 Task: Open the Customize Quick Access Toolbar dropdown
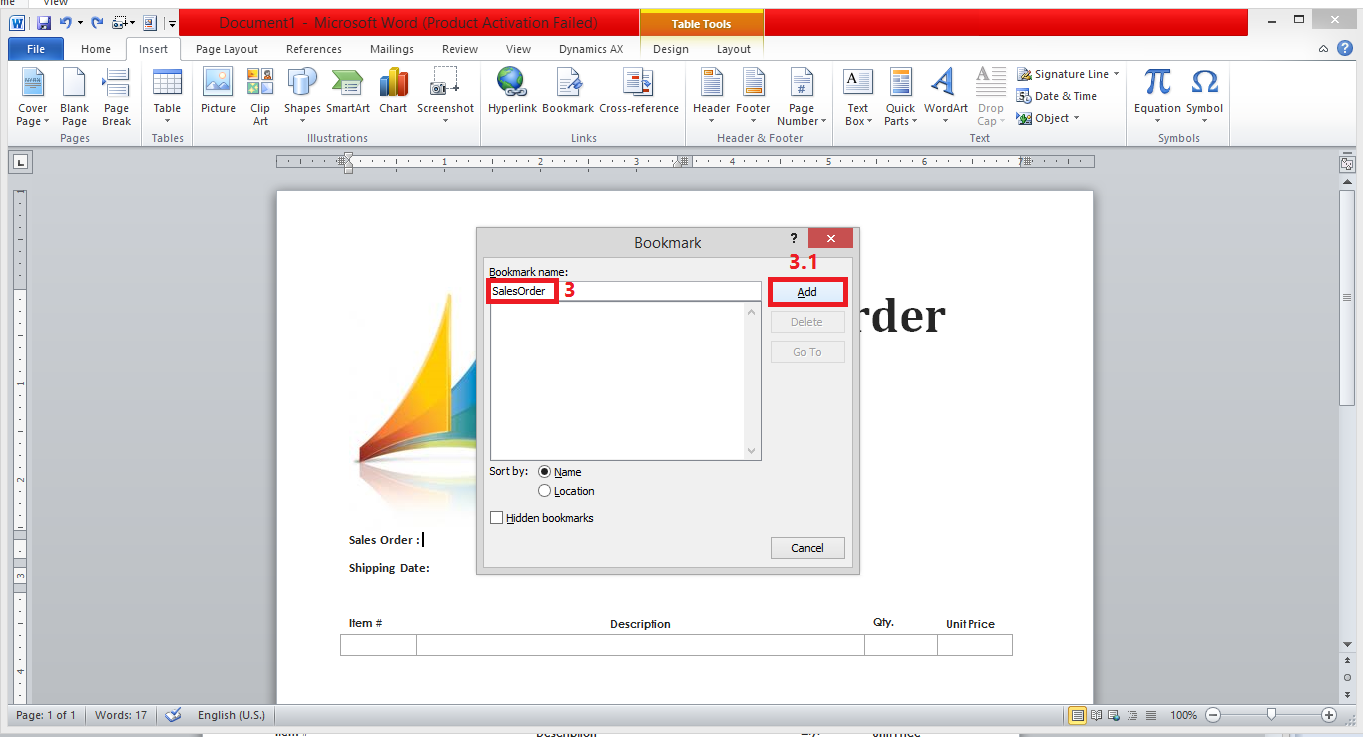point(172,22)
